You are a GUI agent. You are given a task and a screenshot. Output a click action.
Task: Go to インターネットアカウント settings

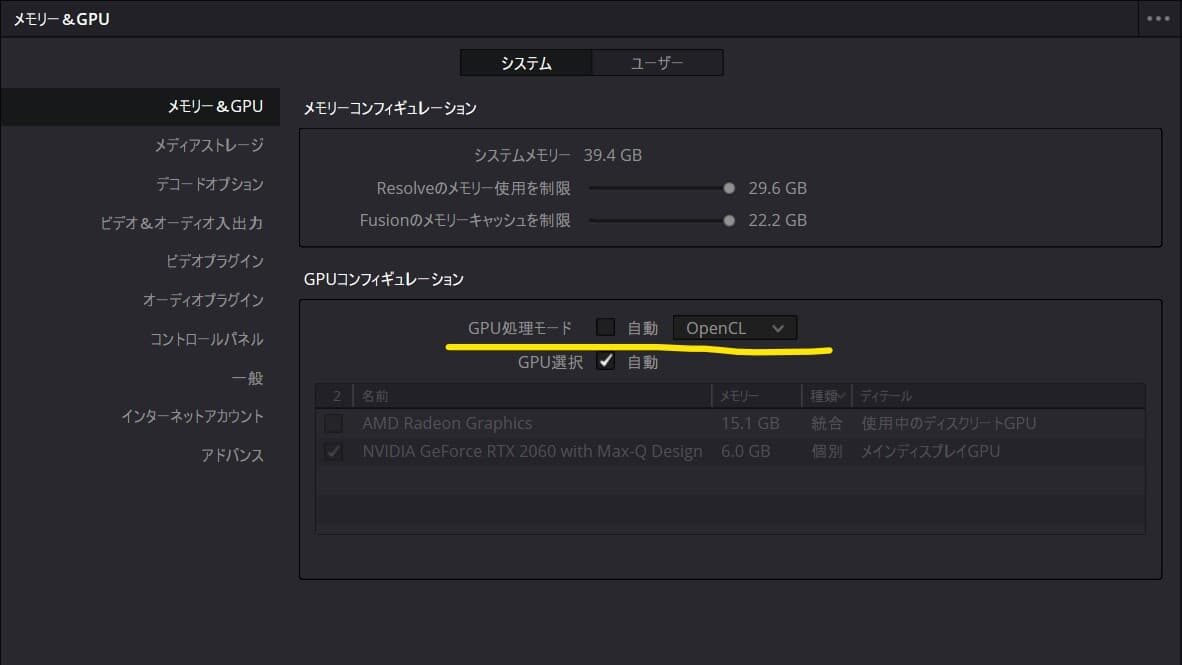[192, 416]
